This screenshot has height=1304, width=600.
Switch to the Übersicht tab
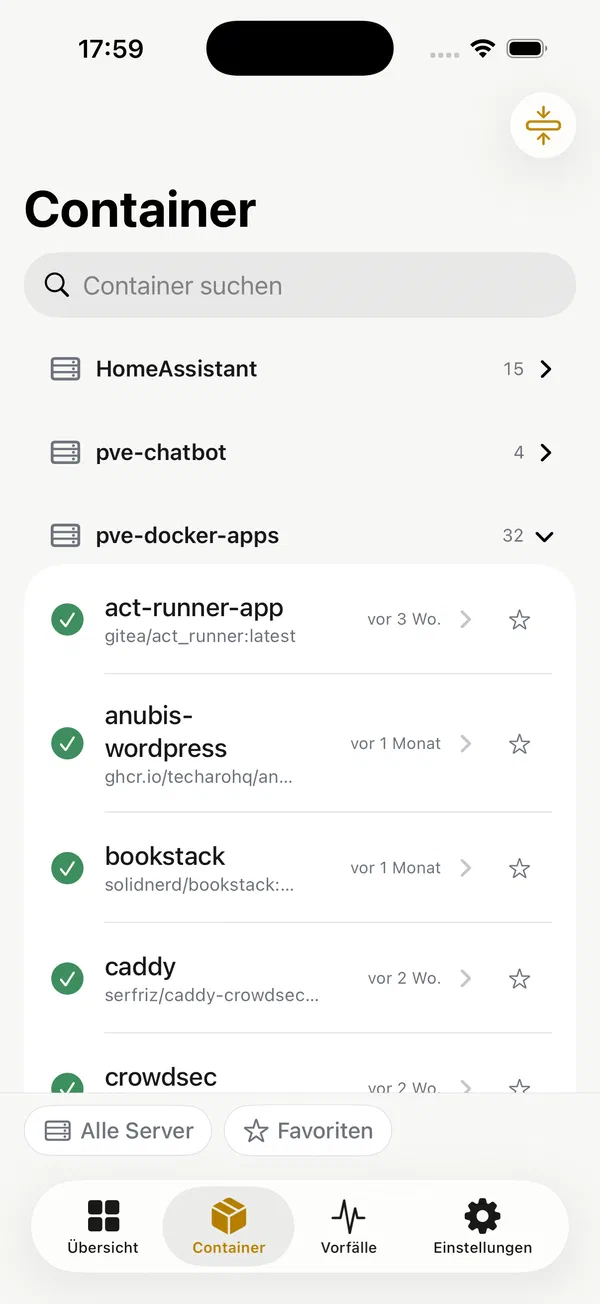point(103,1227)
